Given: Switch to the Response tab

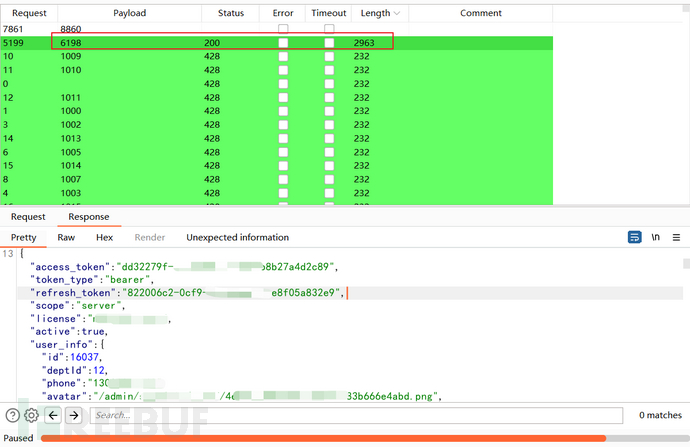Looking at the screenshot, I should [x=89, y=217].
